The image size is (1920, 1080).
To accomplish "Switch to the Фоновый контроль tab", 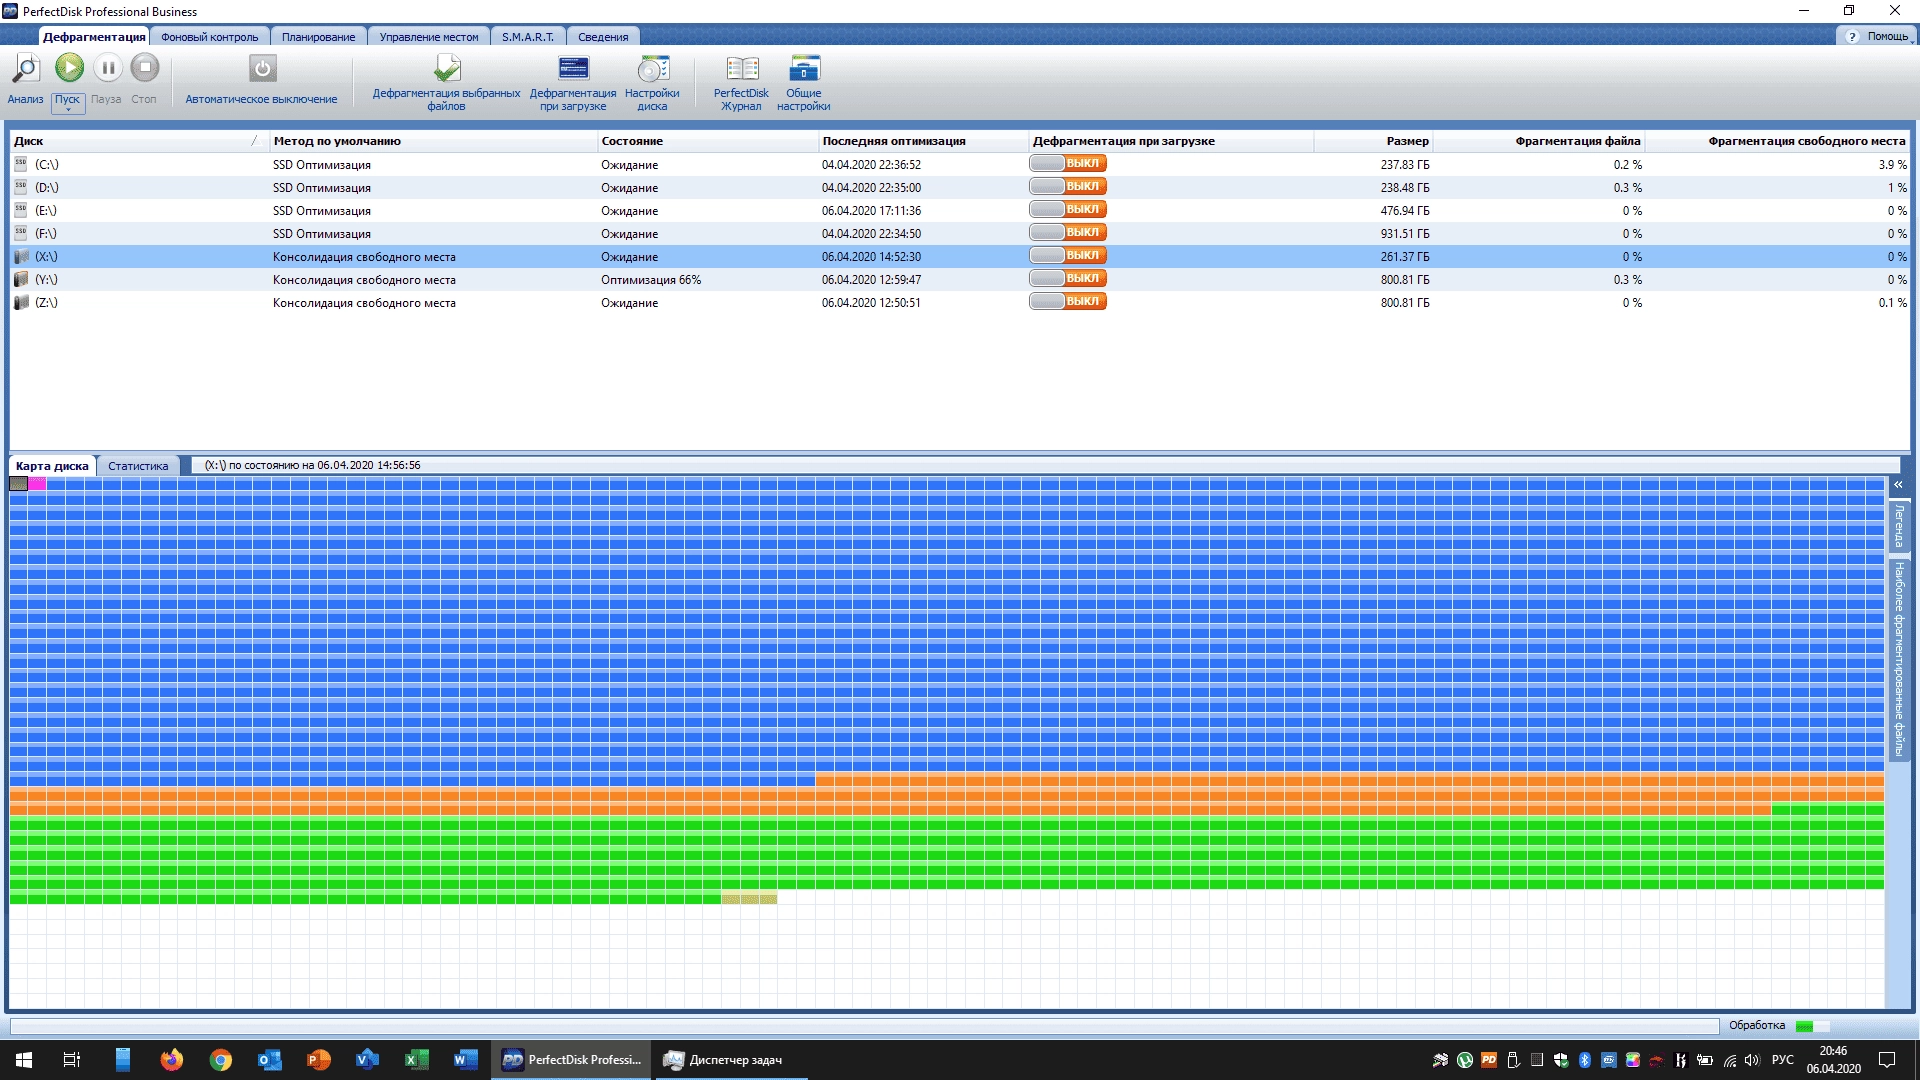I will click(209, 37).
